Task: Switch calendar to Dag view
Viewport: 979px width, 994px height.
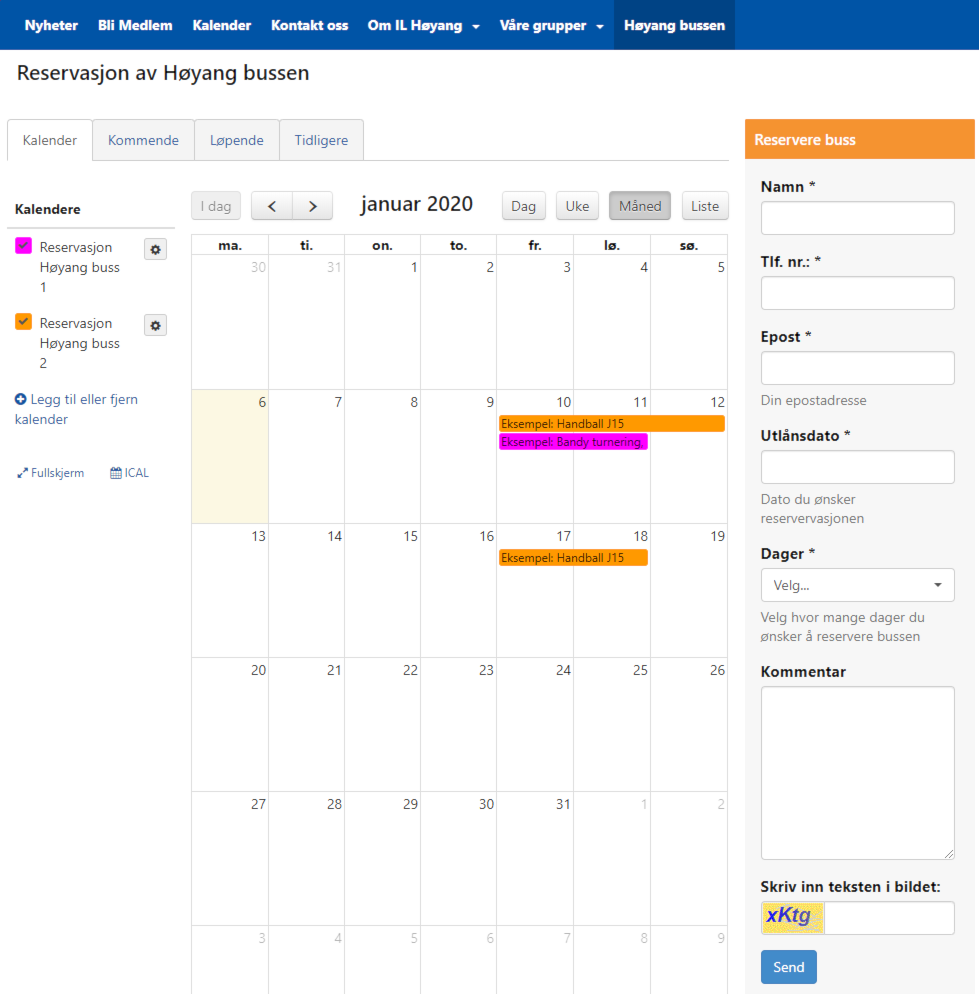Action: [x=524, y=206]
